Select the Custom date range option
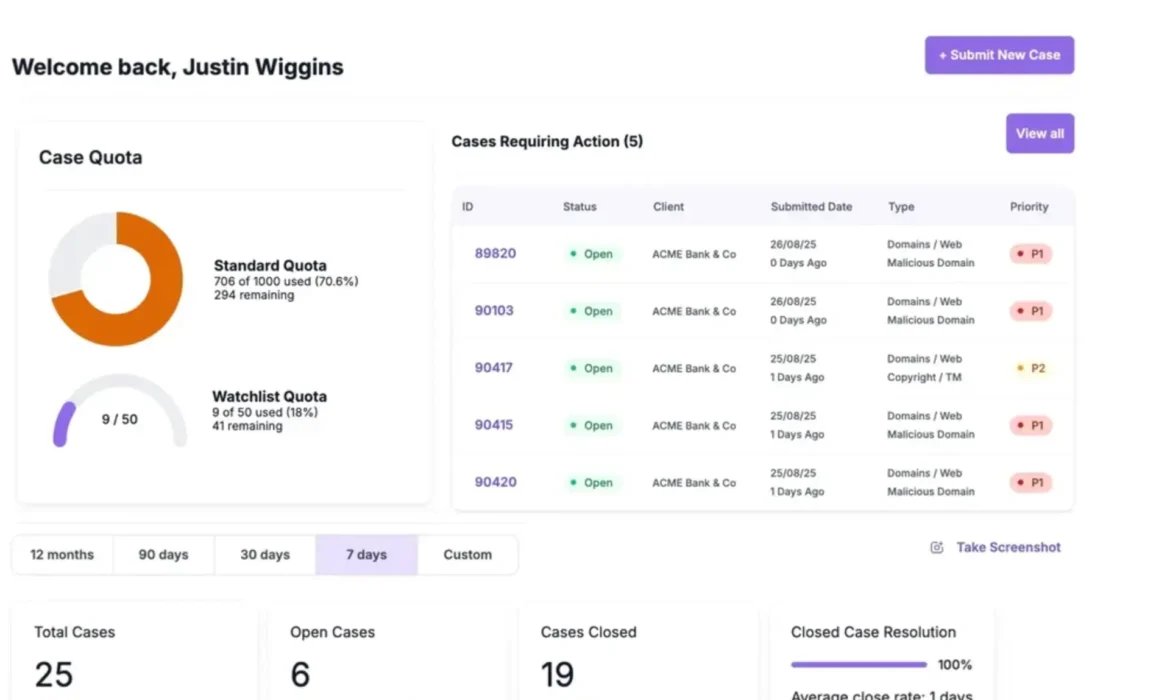Image resolution: width=1170 pixels, height=700 pixels. click(467, 554)
